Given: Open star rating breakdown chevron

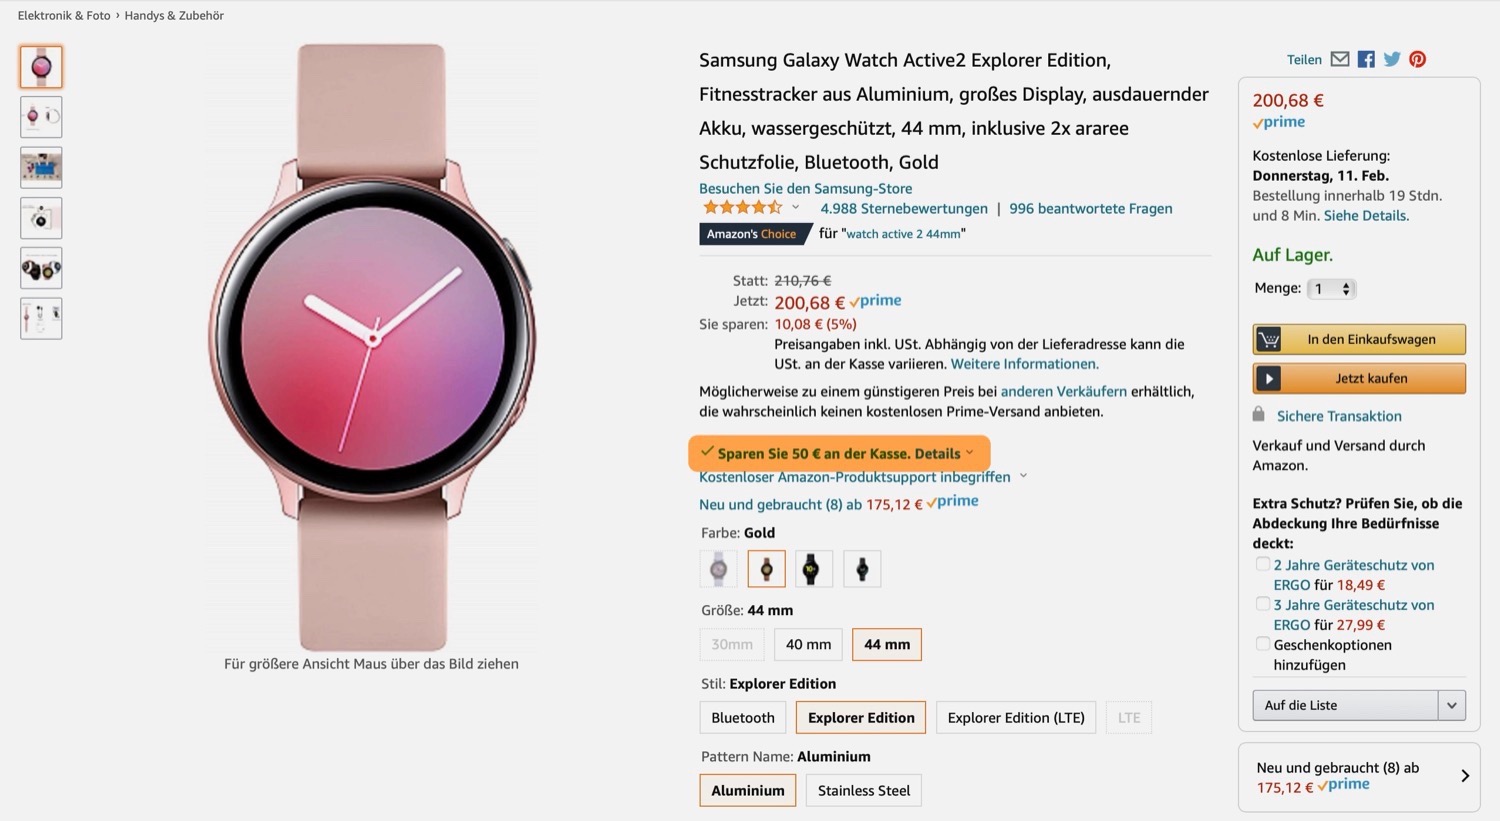Looking at the screenshot, I should [x=796, y=208].
